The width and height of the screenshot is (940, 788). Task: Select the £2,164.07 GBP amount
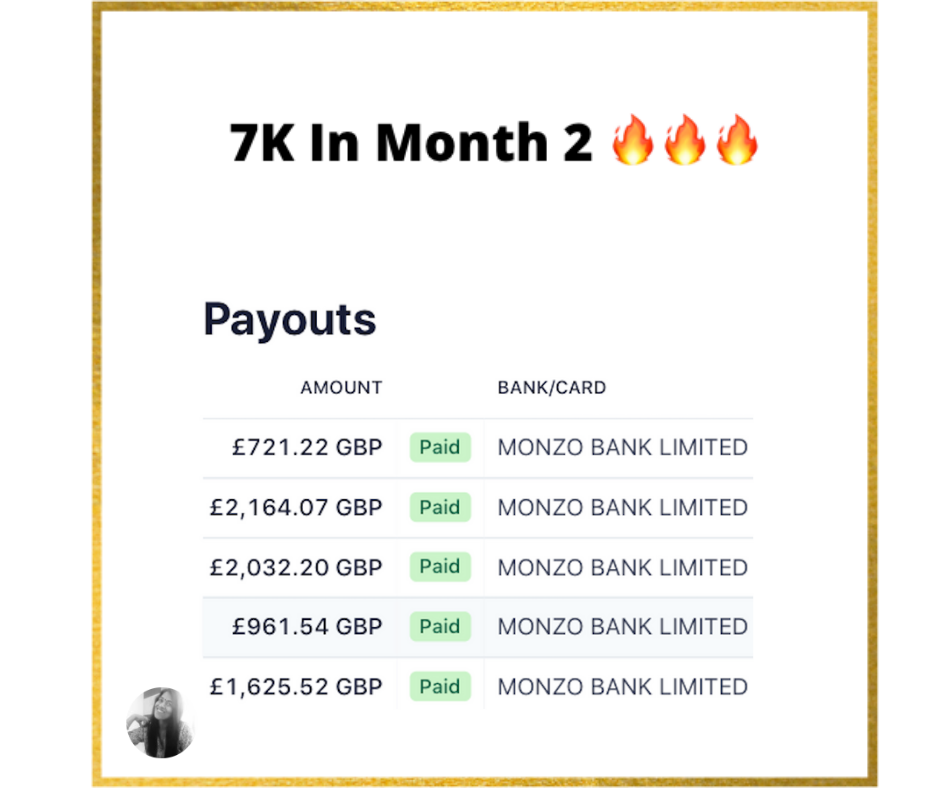tap(296, 508)
